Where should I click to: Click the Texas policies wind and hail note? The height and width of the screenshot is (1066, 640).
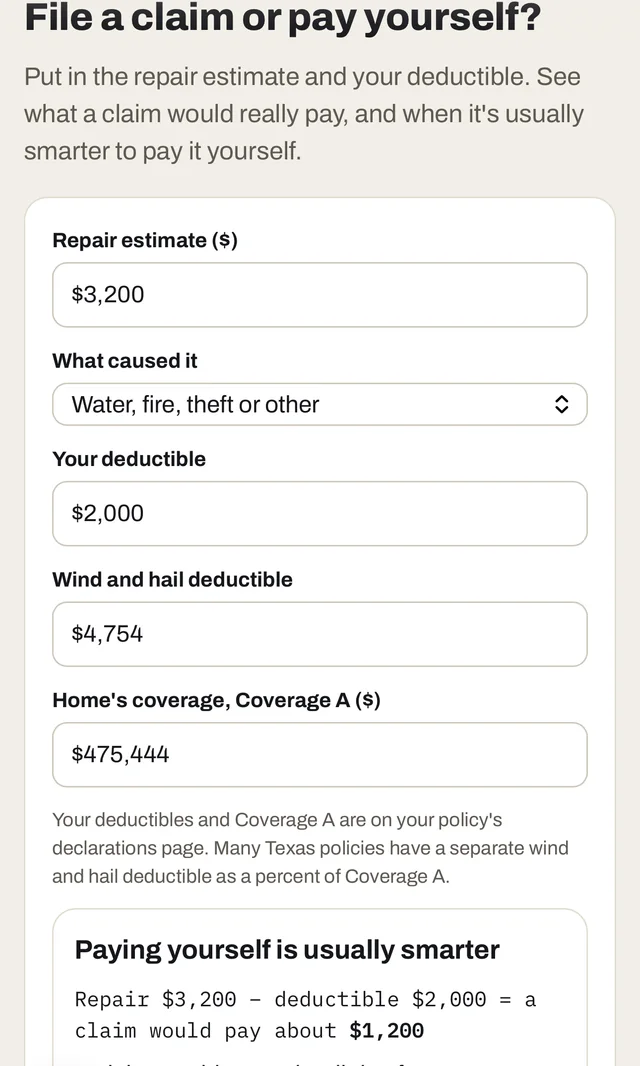point(310,862)
